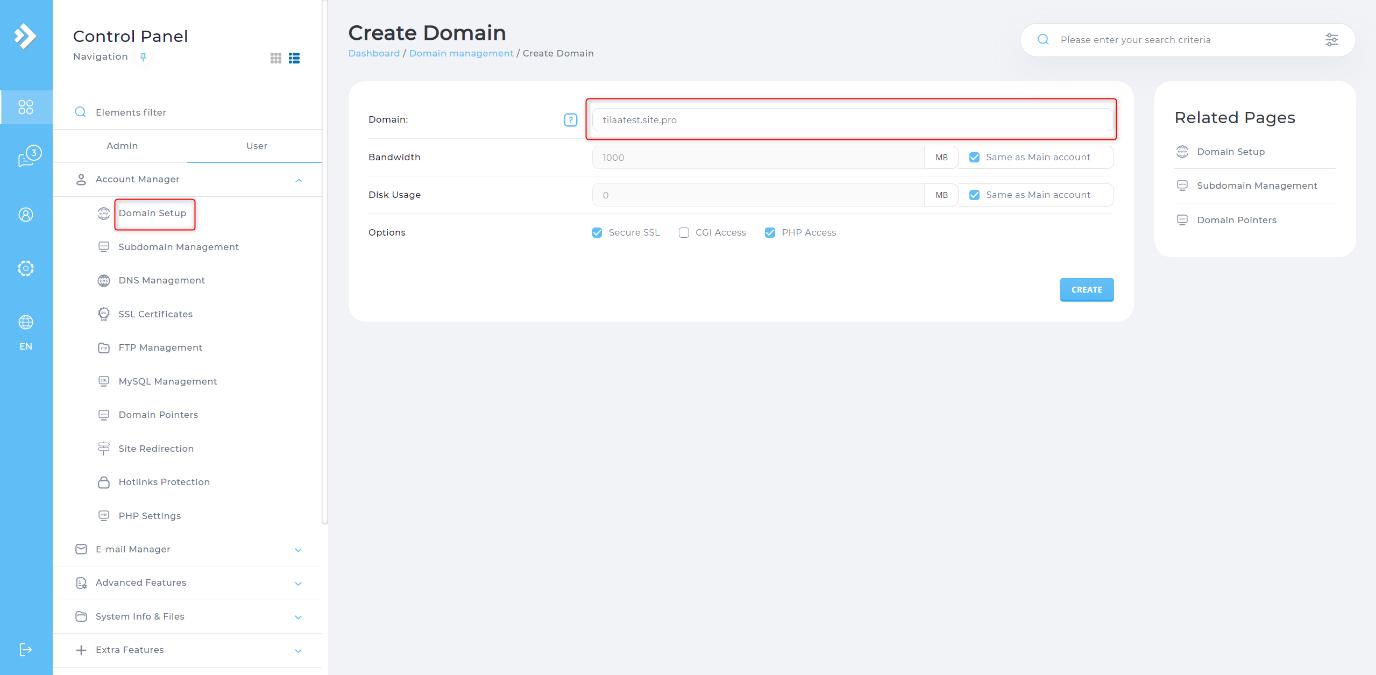Uncheck the PHP Access option

tap(770, 232)
